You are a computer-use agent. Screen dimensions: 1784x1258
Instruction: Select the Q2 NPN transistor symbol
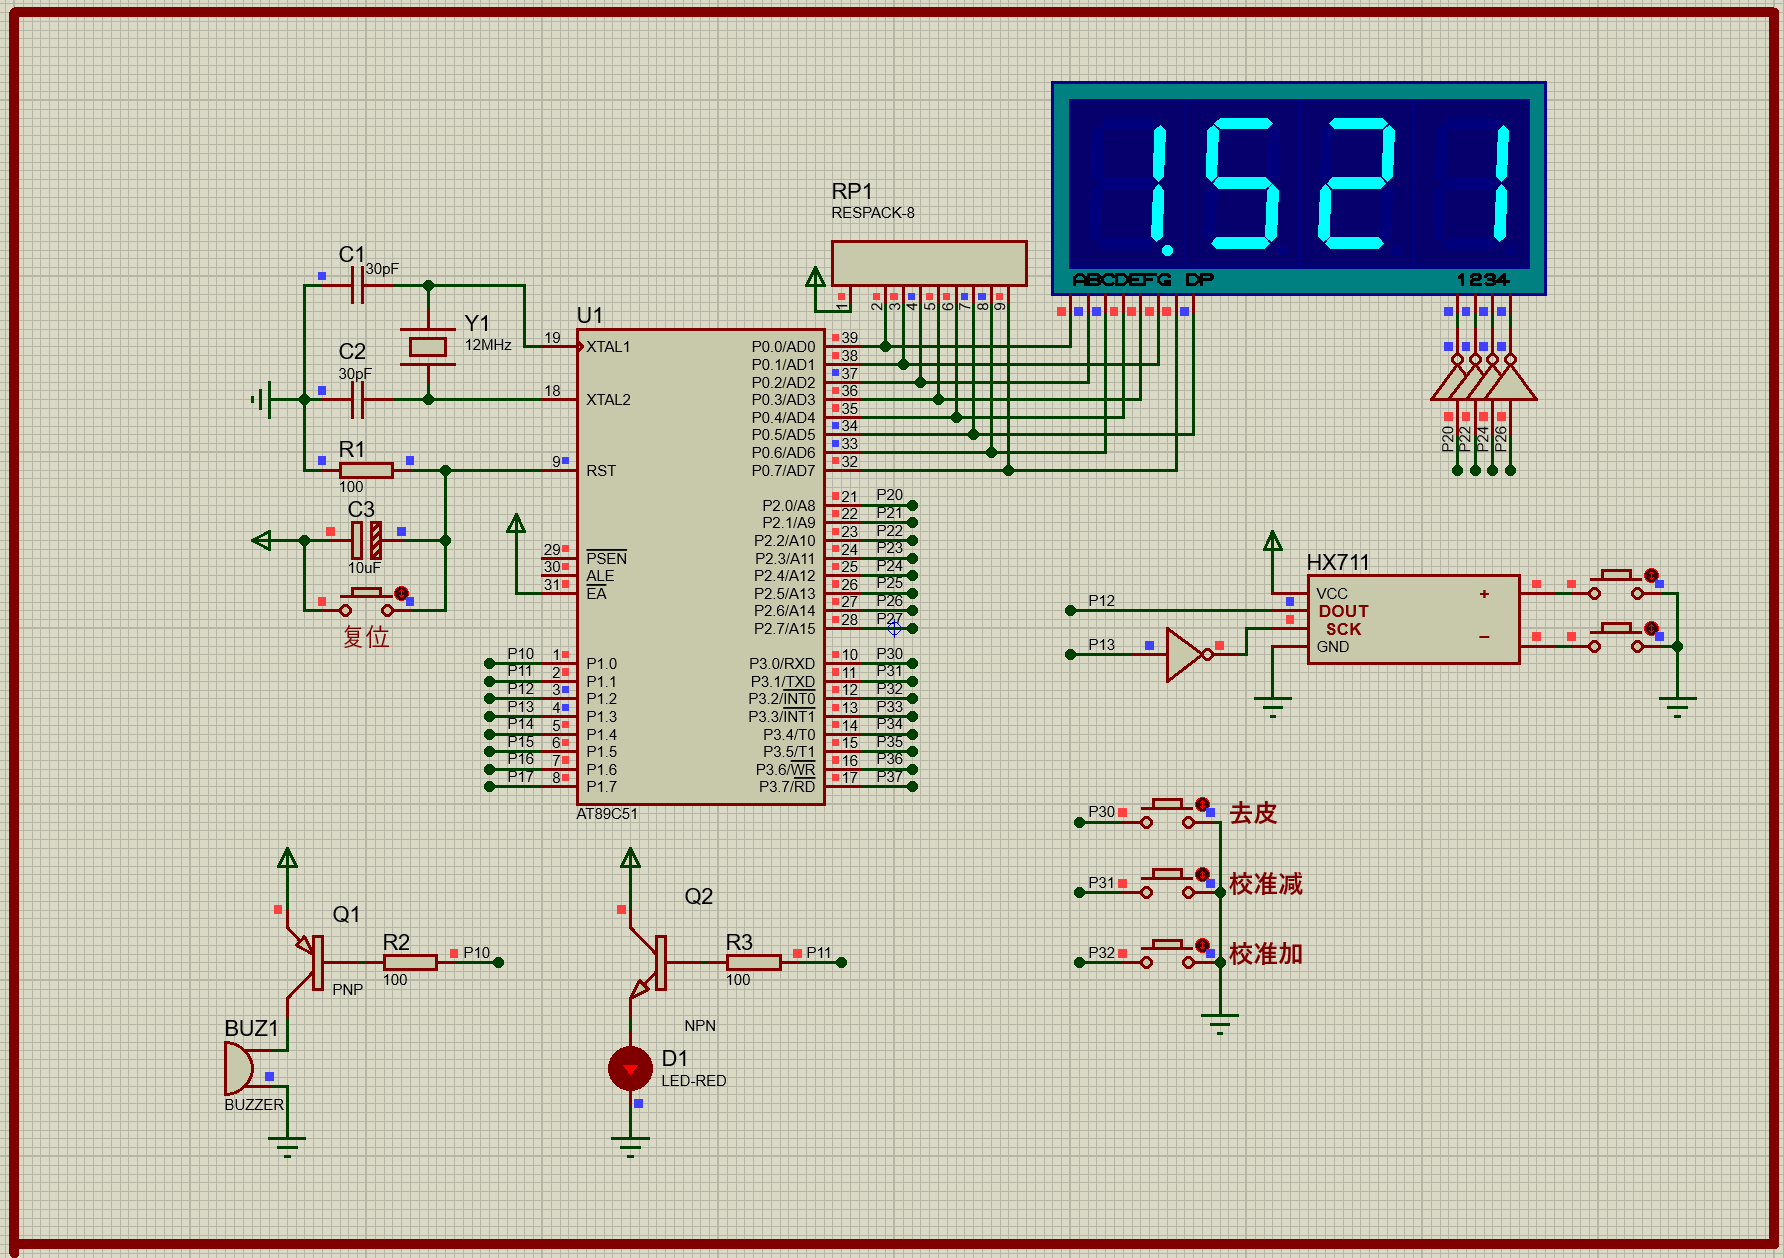[650, 962]
